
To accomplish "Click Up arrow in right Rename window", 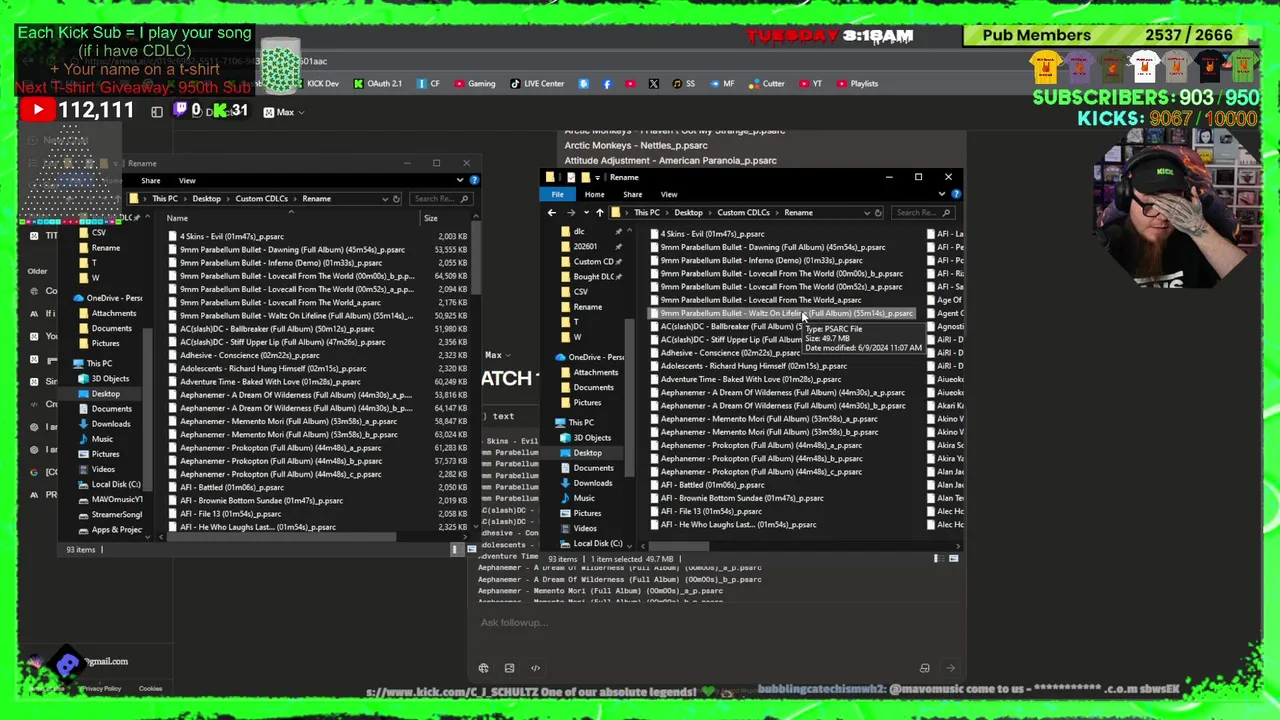I will point(599,212).
